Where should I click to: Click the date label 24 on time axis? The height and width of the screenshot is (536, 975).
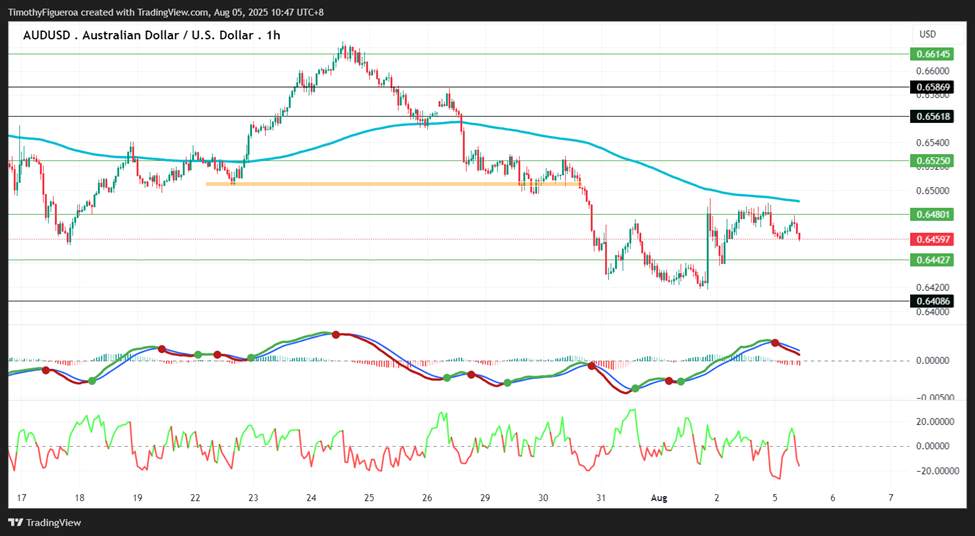coord(312,497)
